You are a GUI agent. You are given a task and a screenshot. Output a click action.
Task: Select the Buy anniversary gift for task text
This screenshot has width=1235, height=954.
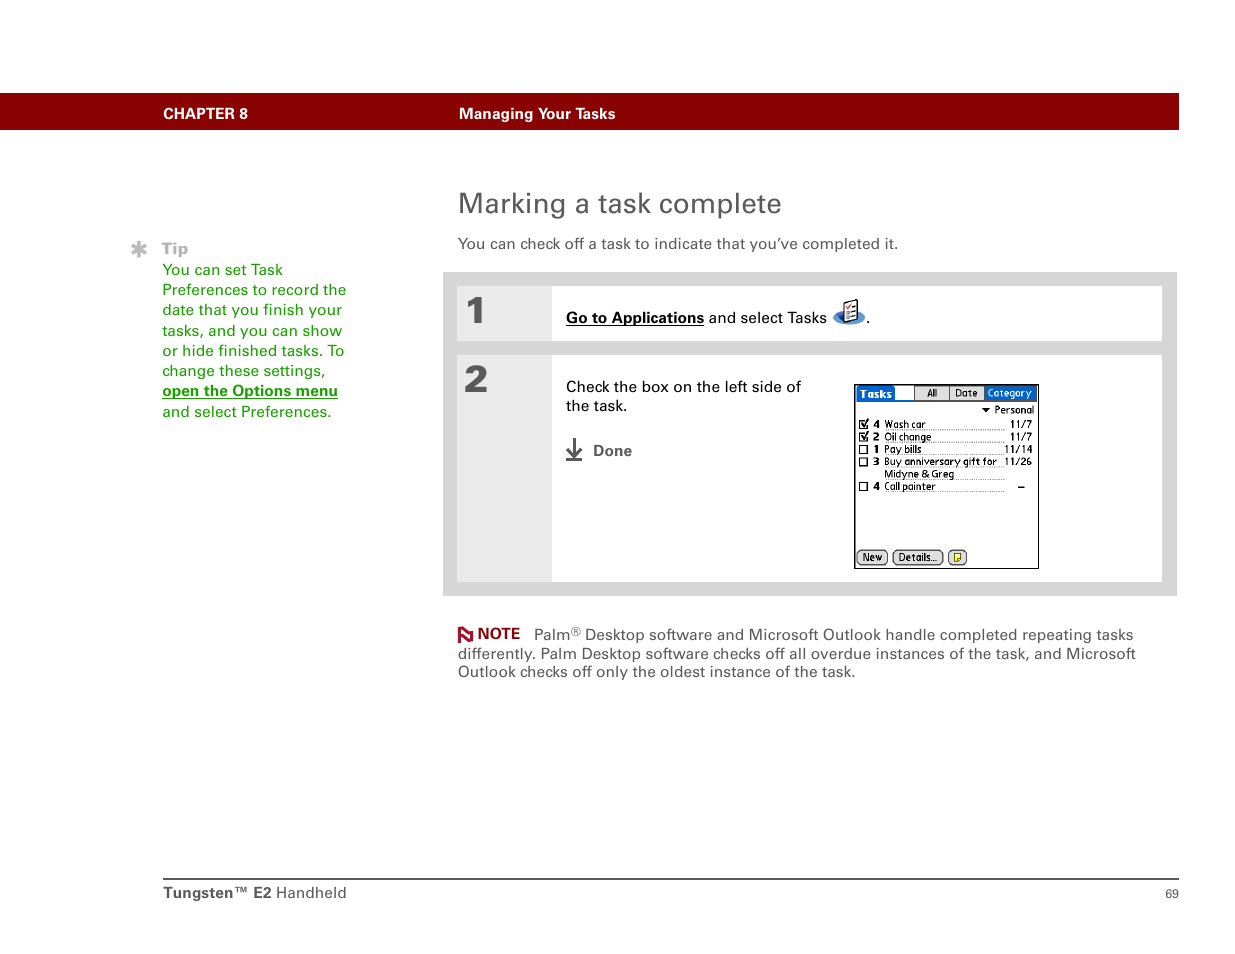pos(940,462)
